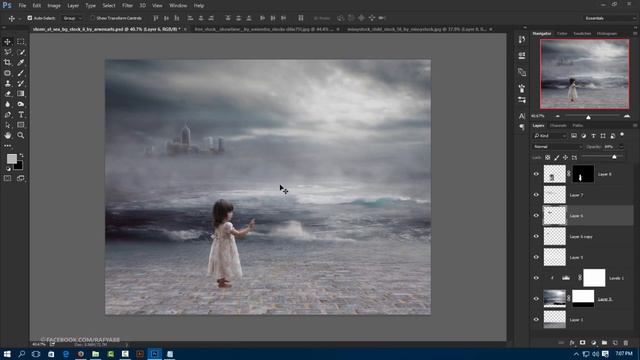Viewport: 640px width, 360px height.
Task: Switch to the Channels tab
Action: tap(558, 126)
